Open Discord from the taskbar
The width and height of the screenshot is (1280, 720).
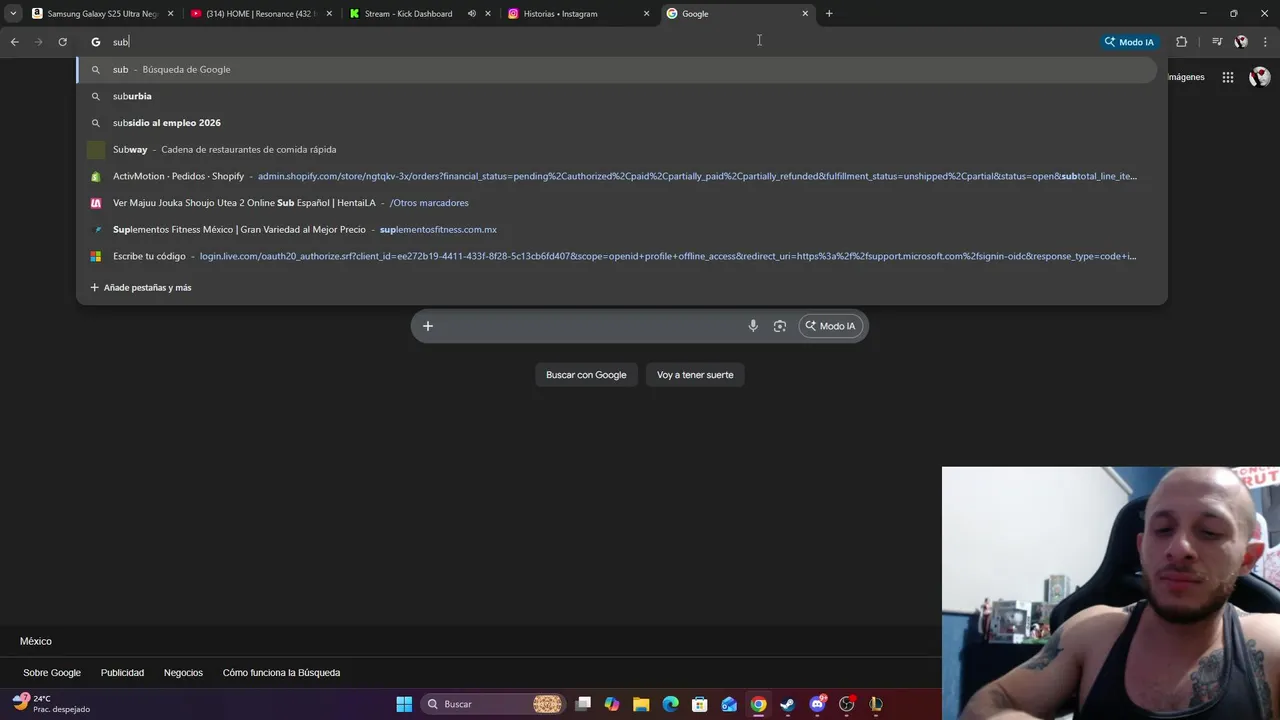[x=817, y=704]
